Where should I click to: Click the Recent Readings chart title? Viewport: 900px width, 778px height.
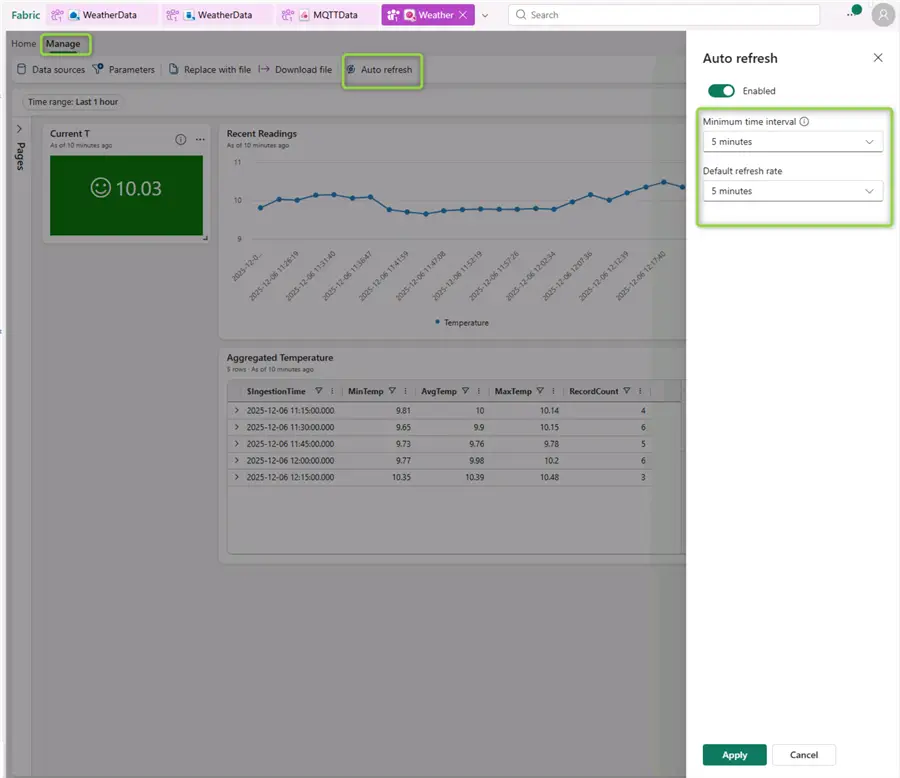[x=262, y=133]
